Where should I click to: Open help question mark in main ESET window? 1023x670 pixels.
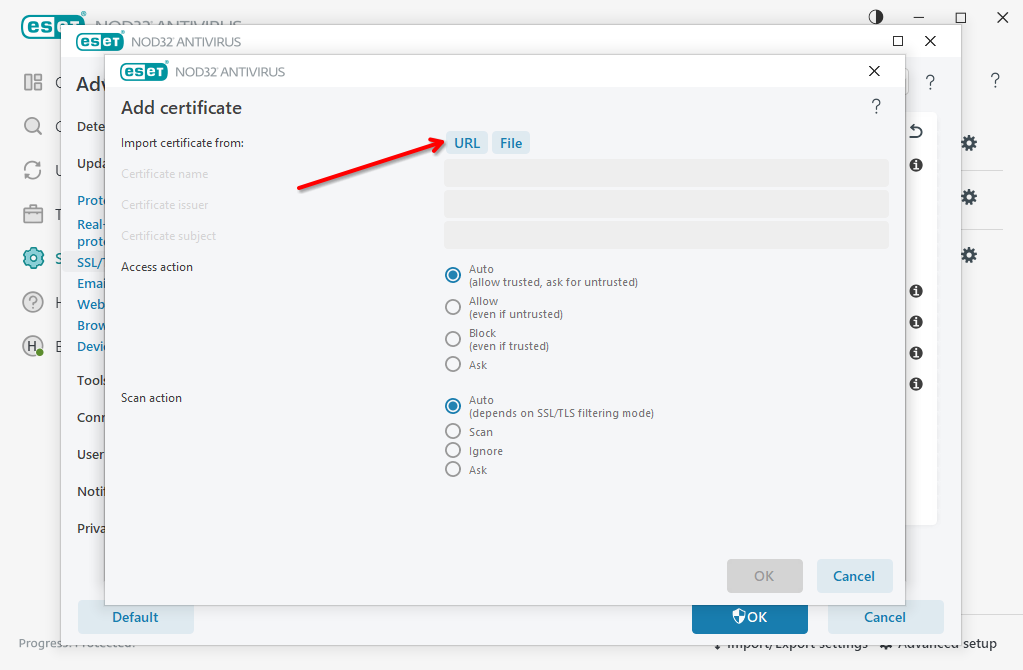[x=995, y=80]
